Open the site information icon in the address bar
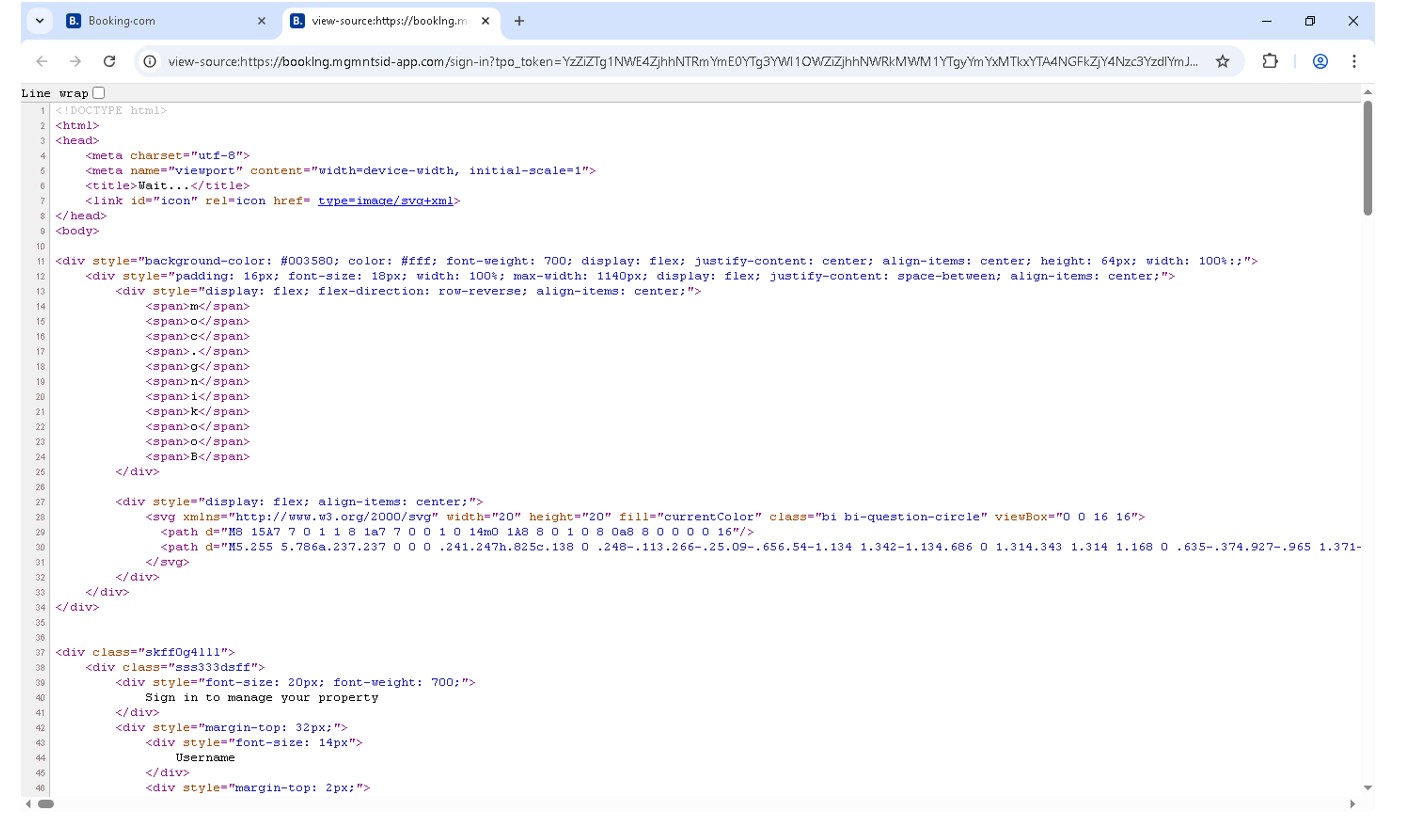This screenshot has height=826, width=1415. [149, 61]
